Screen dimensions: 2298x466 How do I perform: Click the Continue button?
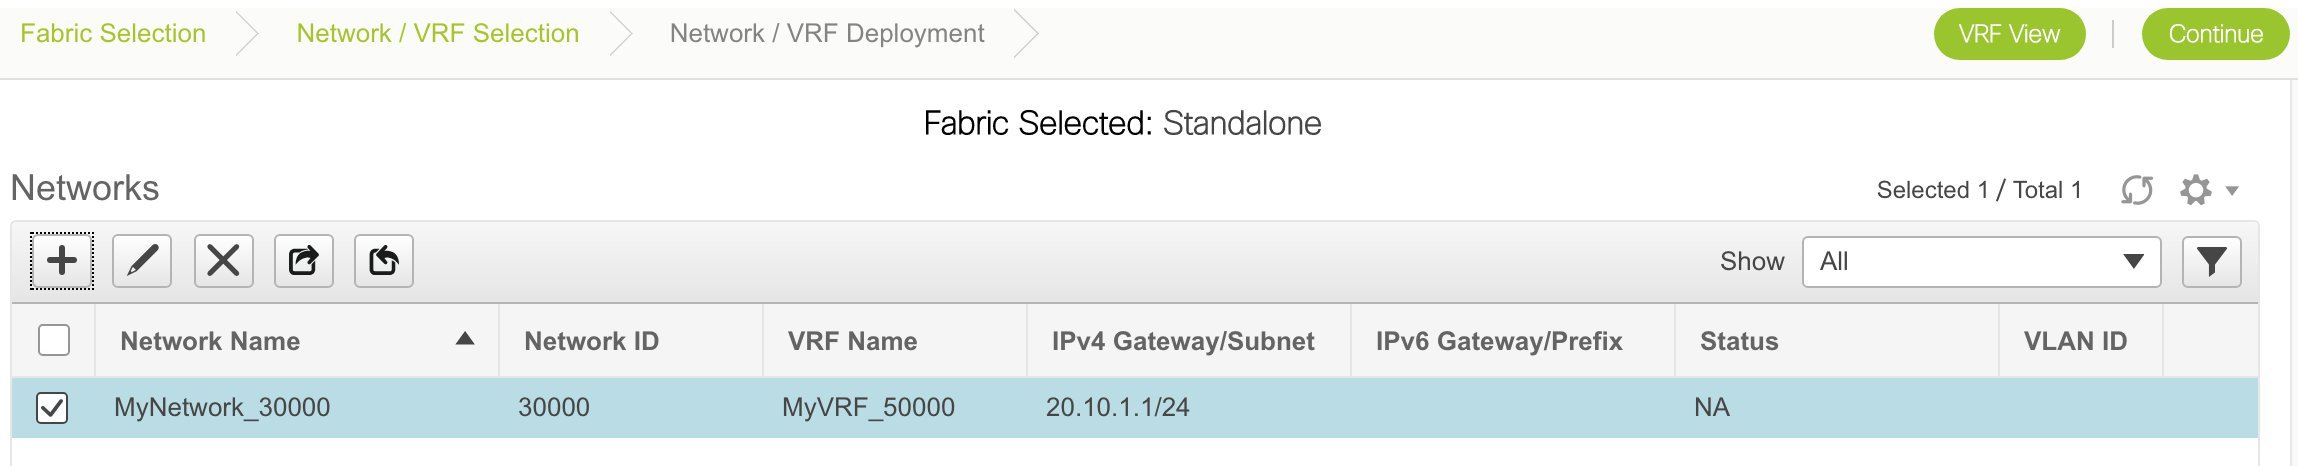(2215, 34)
